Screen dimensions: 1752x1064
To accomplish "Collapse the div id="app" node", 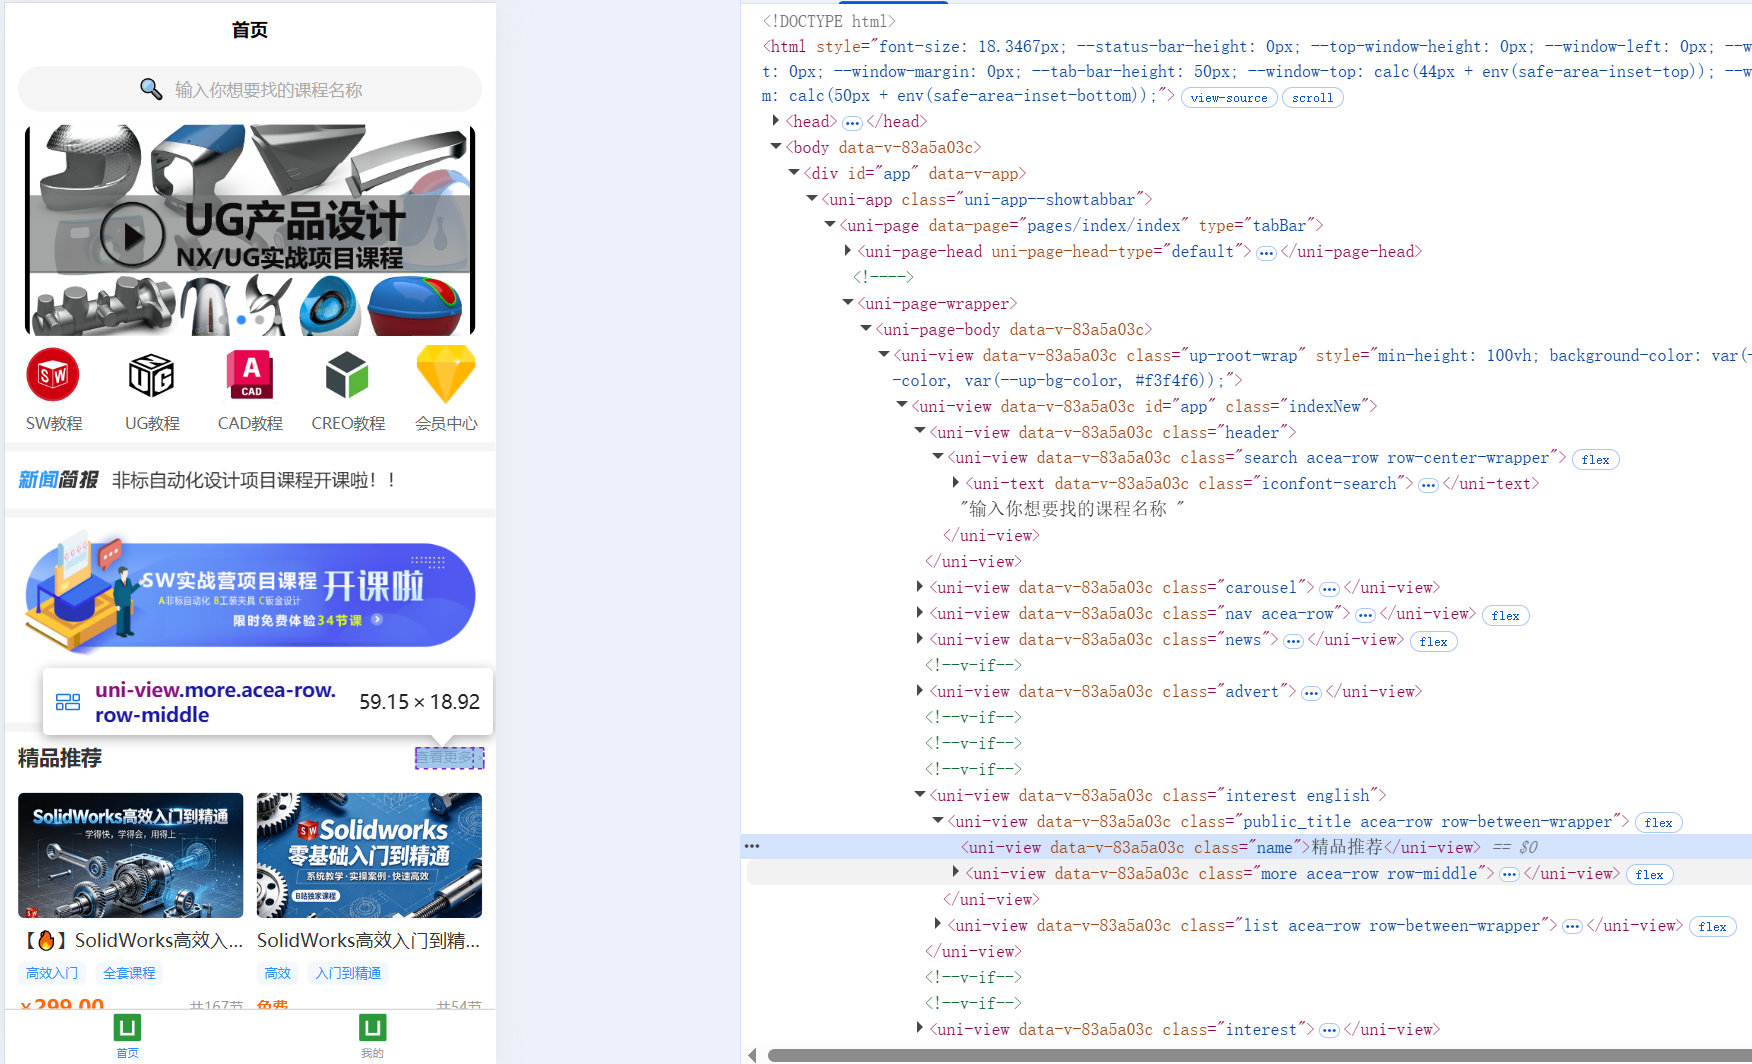I will coord(793,173).
